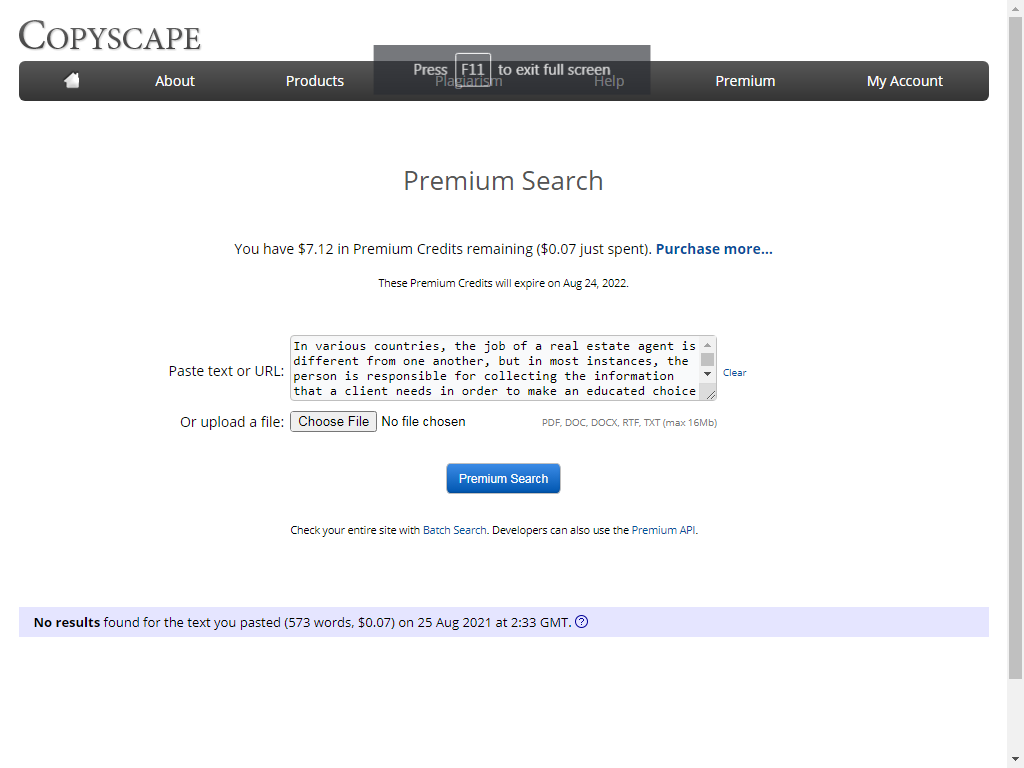
Task: Click the 'Premium Search' page heading
Action: coord(503,181)
